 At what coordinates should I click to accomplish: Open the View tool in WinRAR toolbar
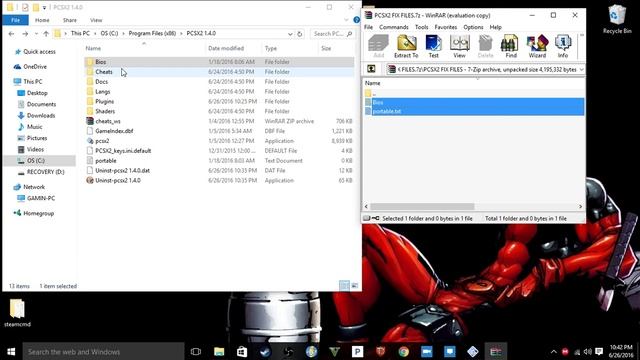(459, 46)
